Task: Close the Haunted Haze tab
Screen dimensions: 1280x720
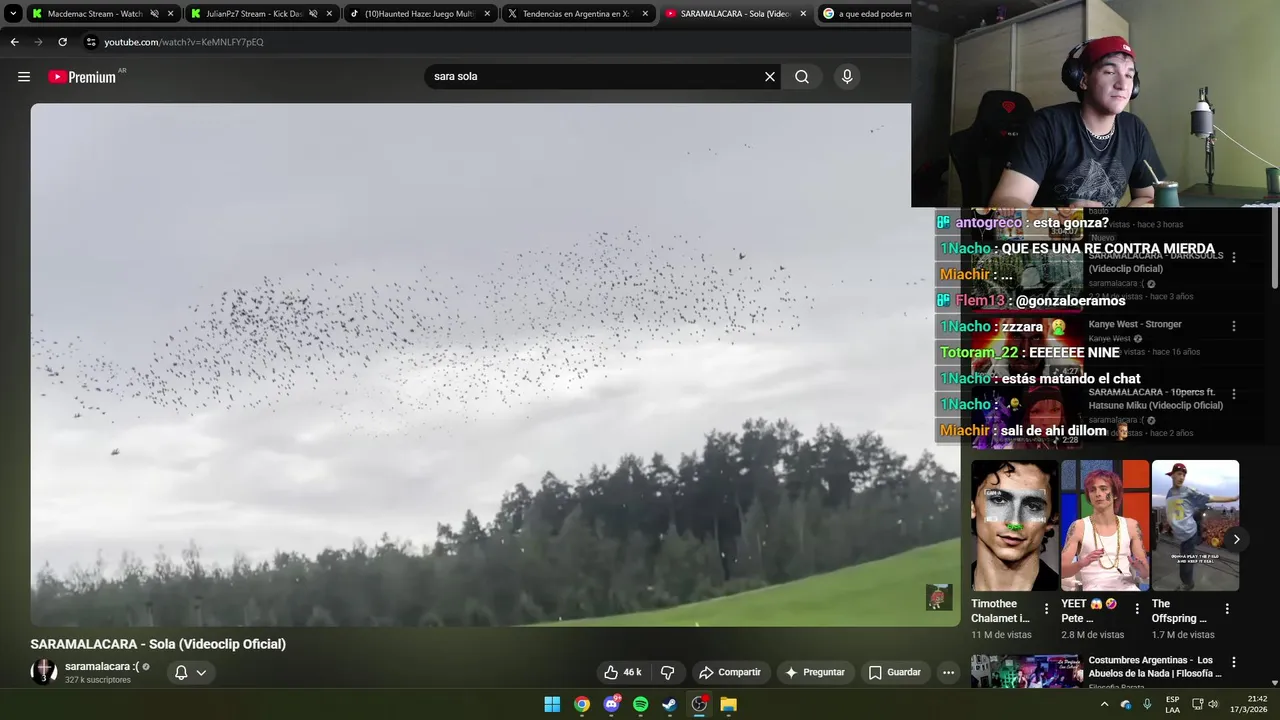Action: tap(487, 14)
